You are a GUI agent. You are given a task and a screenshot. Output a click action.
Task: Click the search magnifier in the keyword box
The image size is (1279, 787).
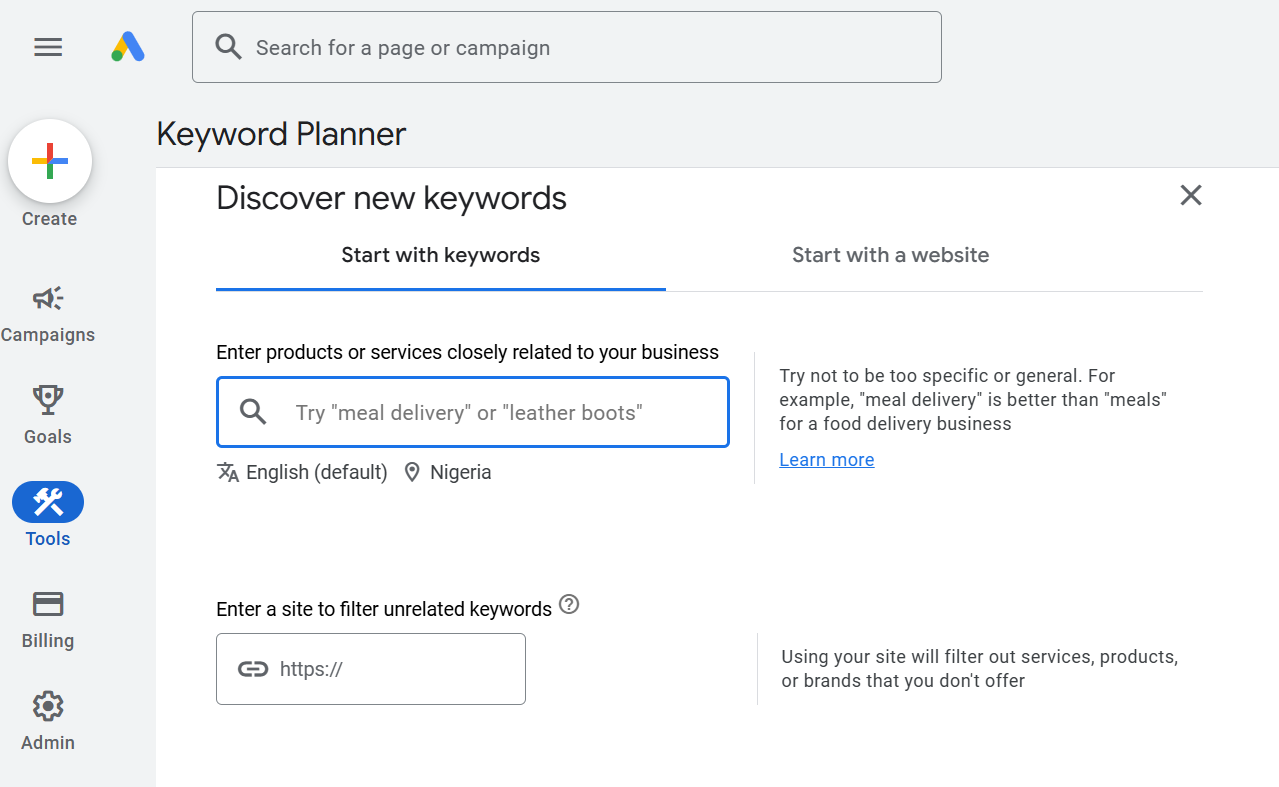[252, 411]
